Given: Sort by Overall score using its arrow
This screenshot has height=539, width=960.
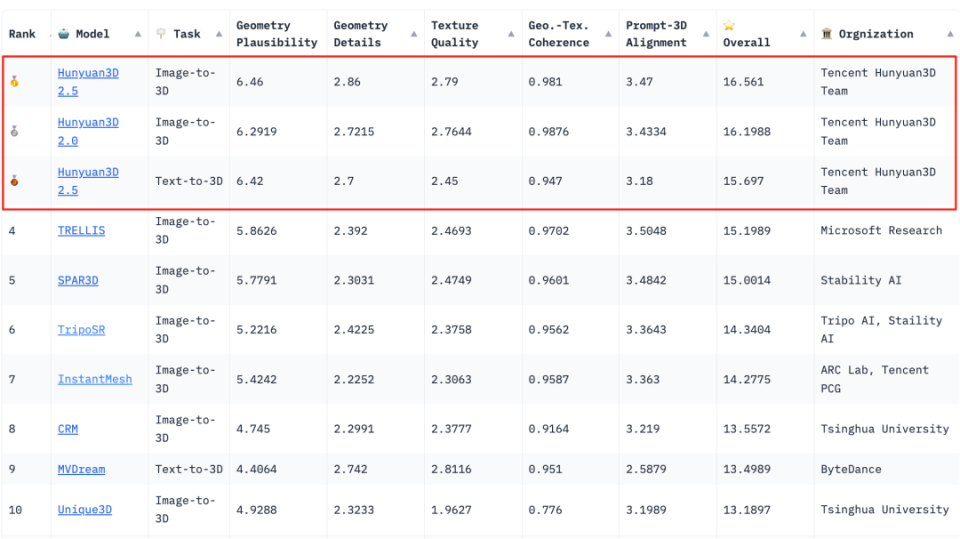Looking at the screenshot, I should click(x=803, y=34).
